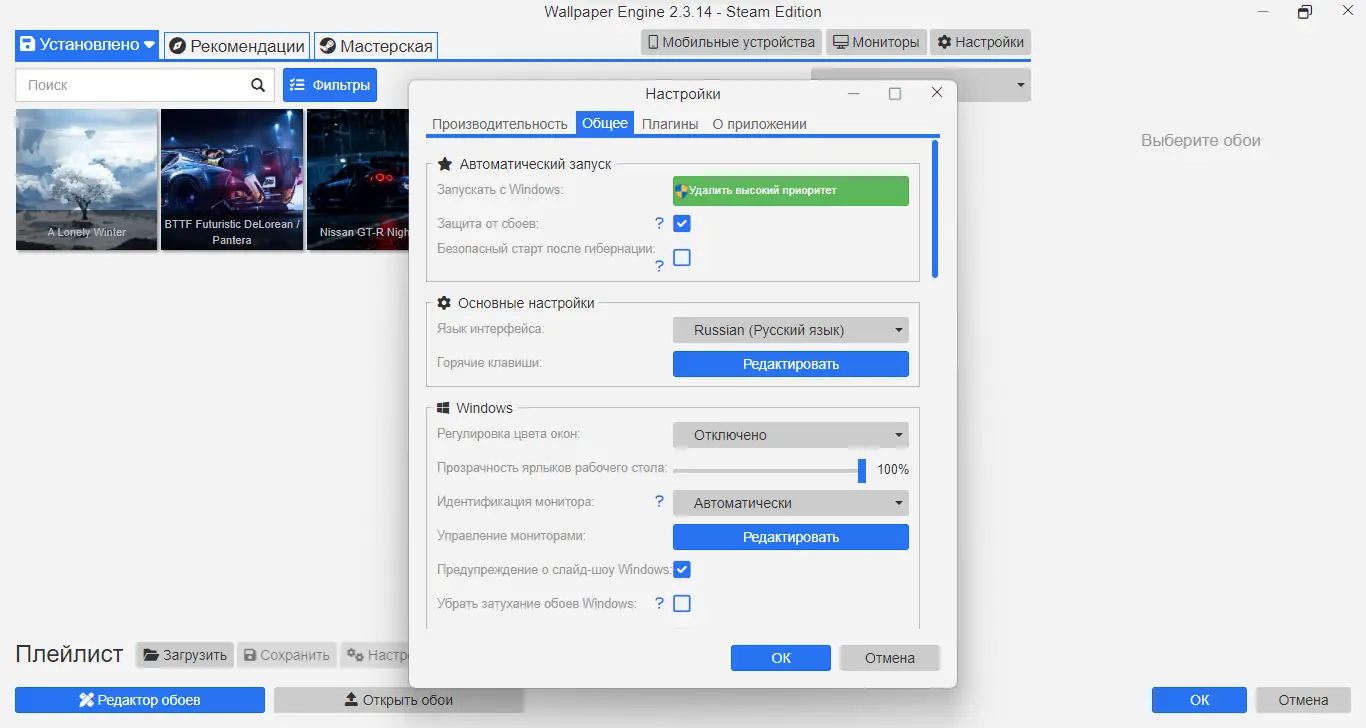Click the 100% transparency value

[893, 469]
